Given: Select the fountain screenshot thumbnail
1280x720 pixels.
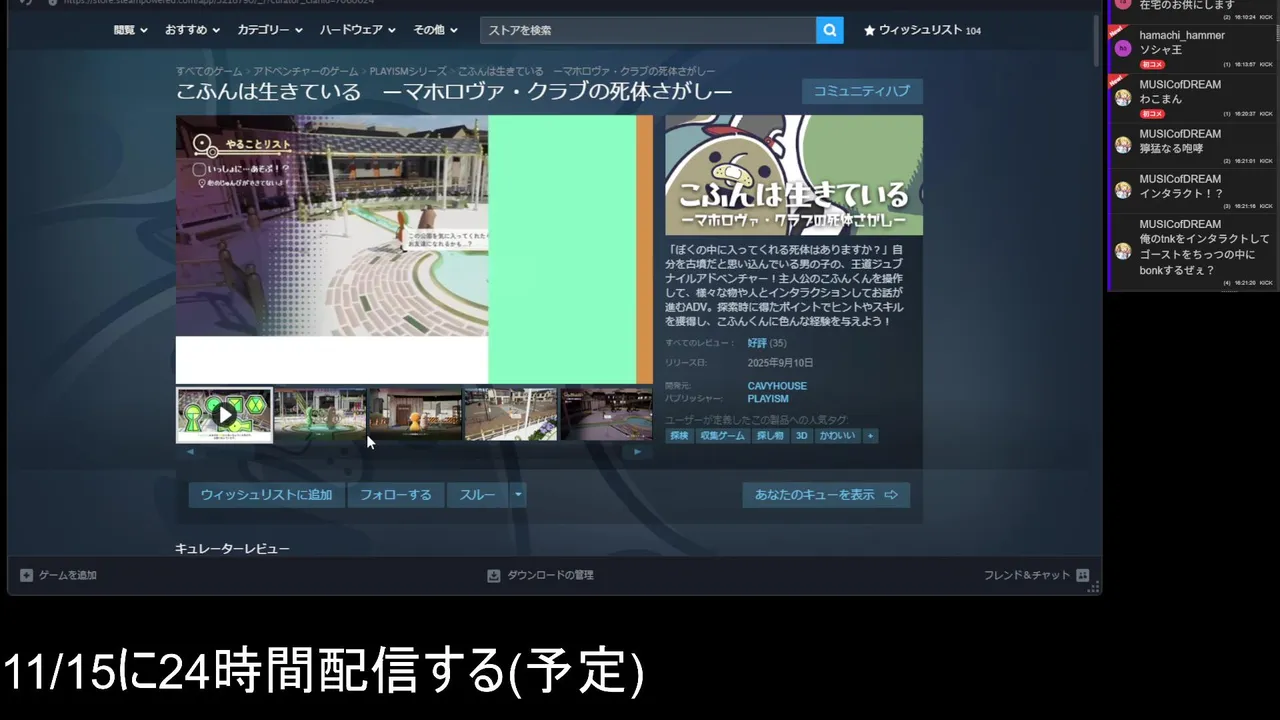Looking at the screenshot, I should 320,414.
